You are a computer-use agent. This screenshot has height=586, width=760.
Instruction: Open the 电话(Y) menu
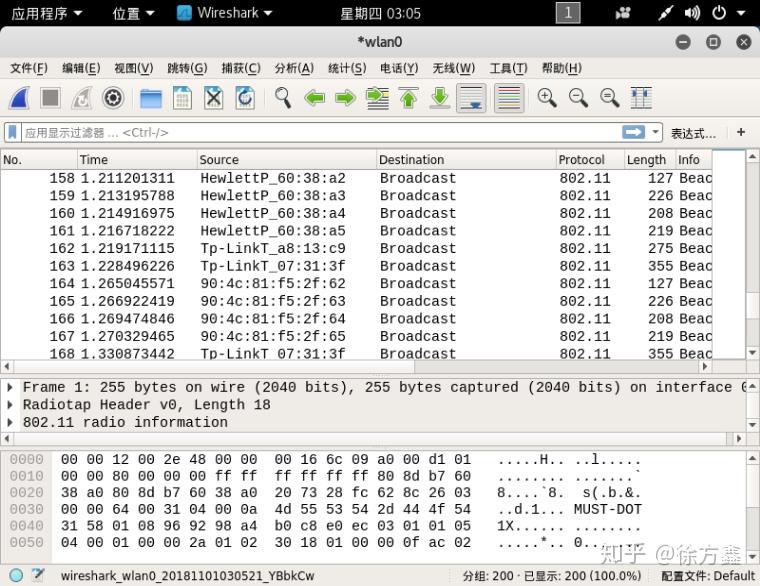399,68
